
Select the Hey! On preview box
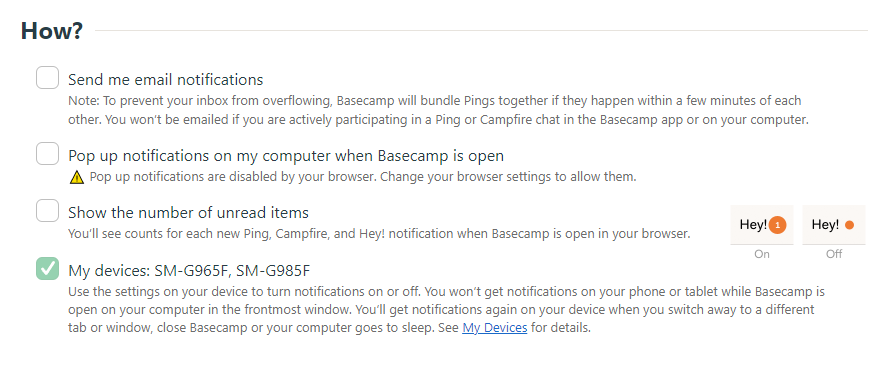[x=762, y=225]
